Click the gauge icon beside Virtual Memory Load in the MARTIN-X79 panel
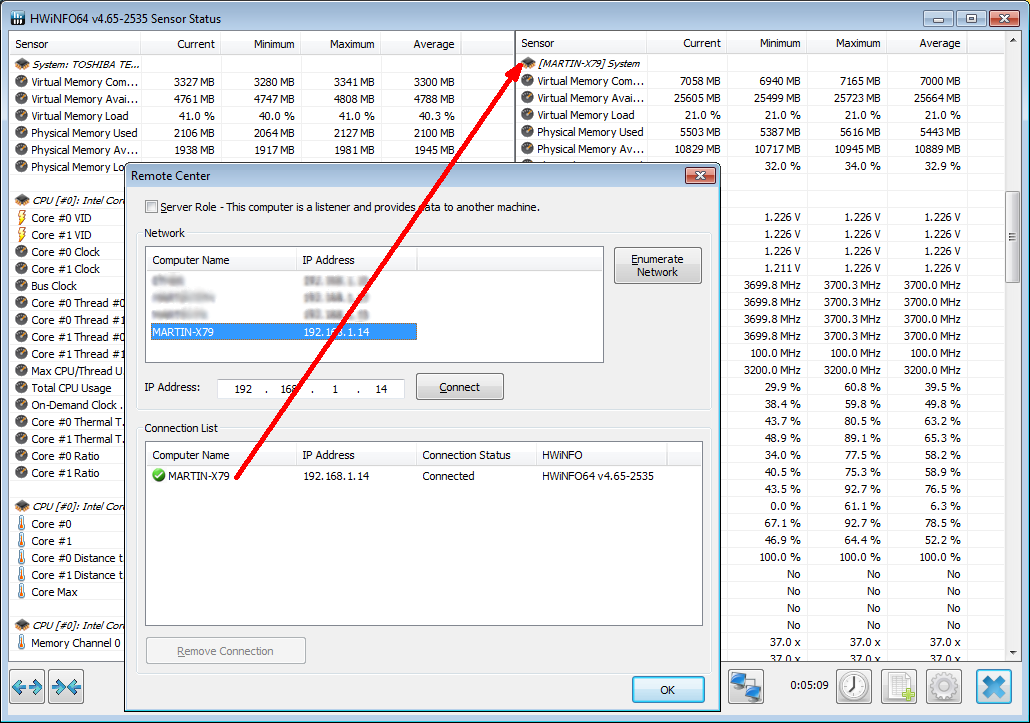This screenshot has height=723, width=1030. click(527, 115)
